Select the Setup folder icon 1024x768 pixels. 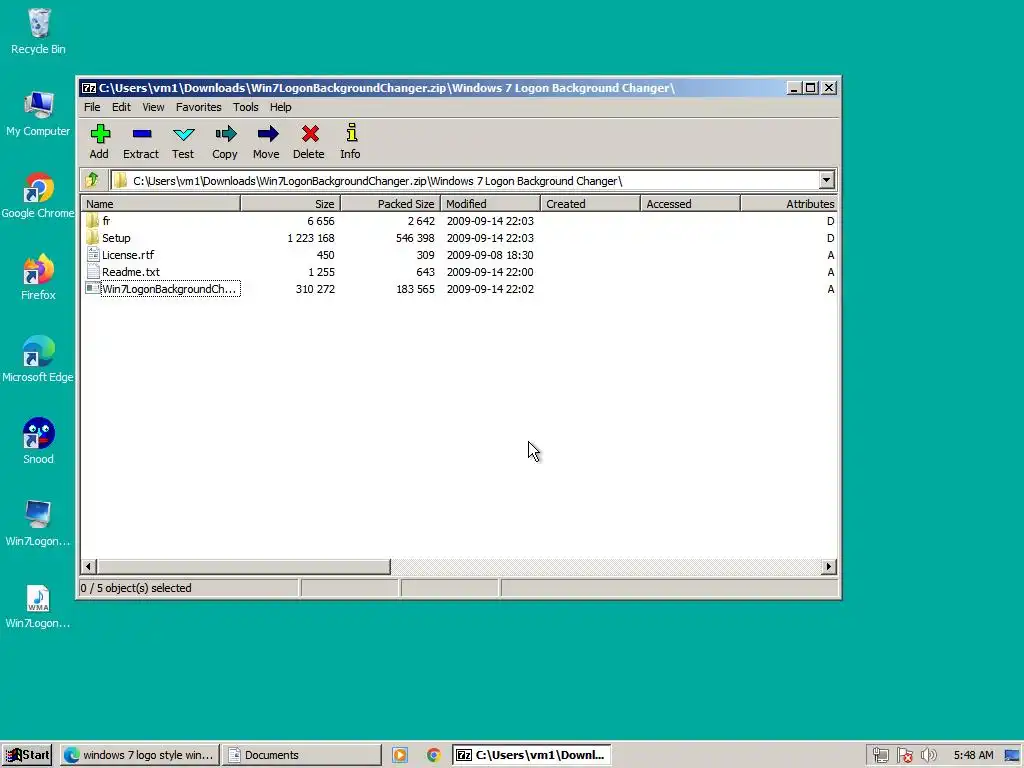pyautogui.click(x=93, y=238)
